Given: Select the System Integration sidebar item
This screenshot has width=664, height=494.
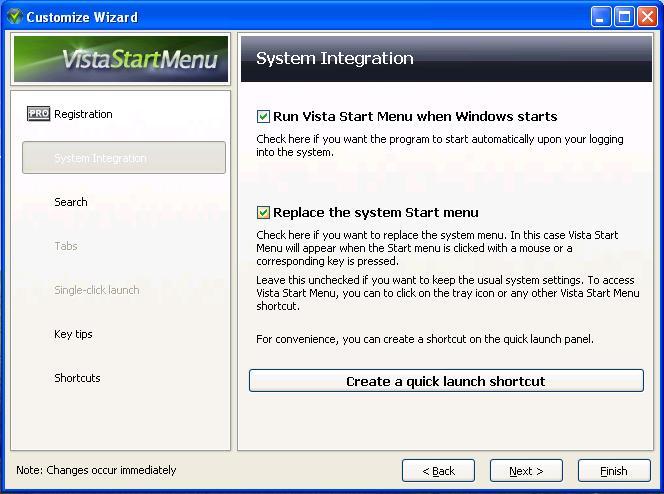Looking at the screenshot, I should coord(124,157).
